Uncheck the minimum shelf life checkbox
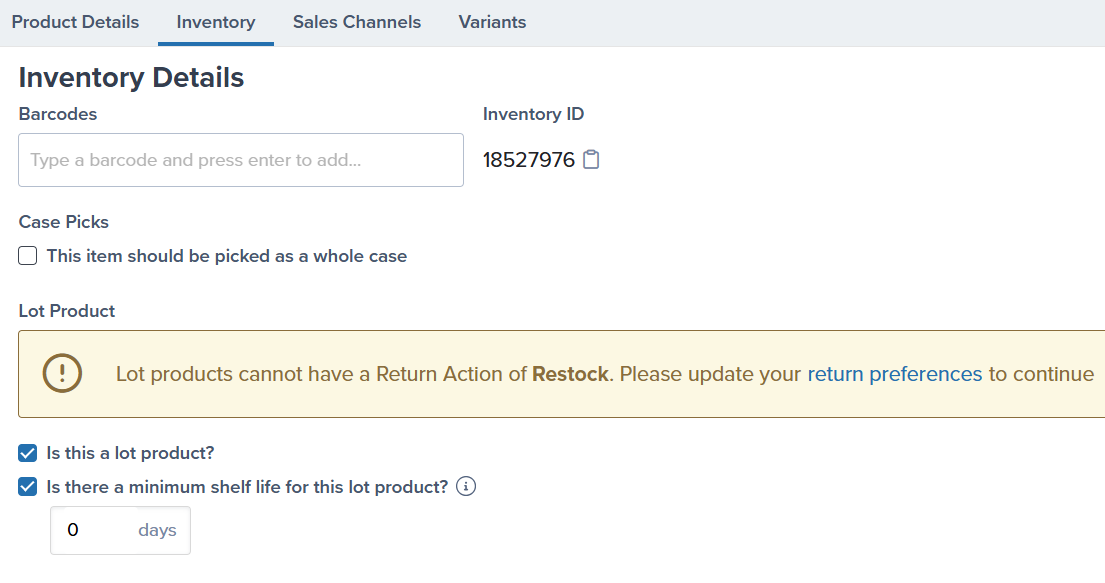The width and height of the screenshot is (1105, 583). click(x=27, y=486)
